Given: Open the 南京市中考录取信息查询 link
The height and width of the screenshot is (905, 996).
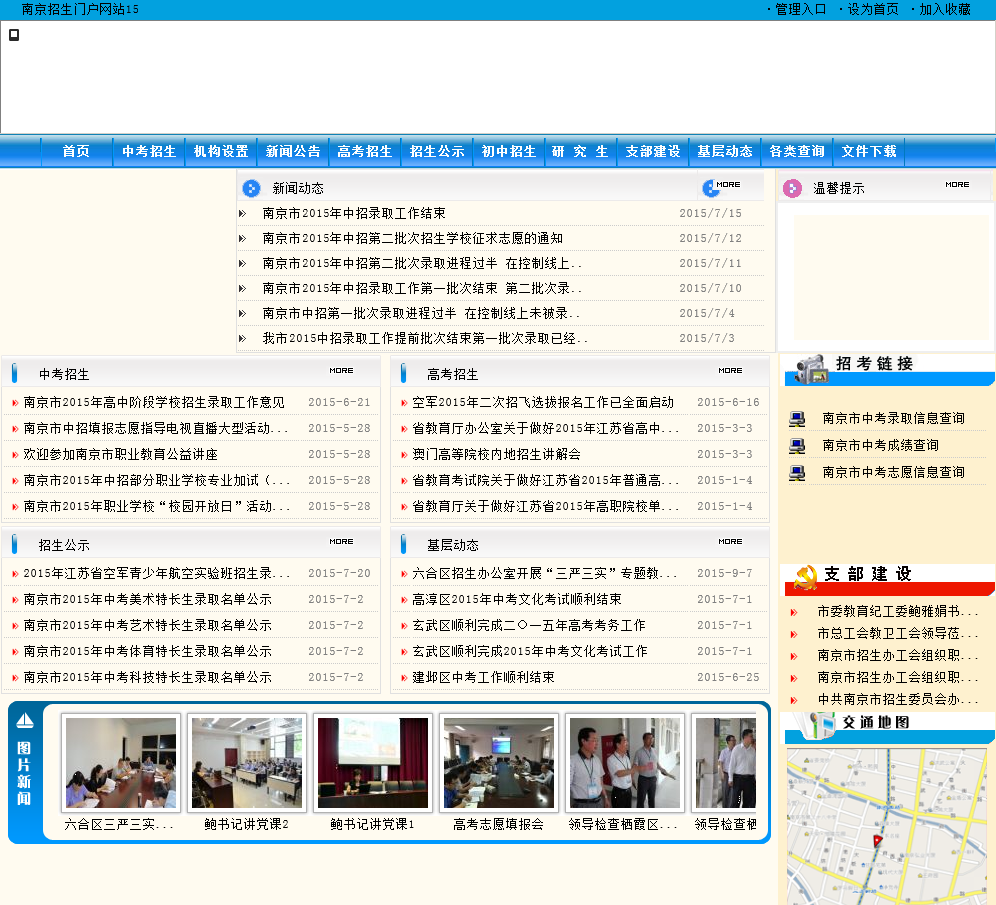Looking at the screenshot, I should pyautogui.click(x=893, y=418).
